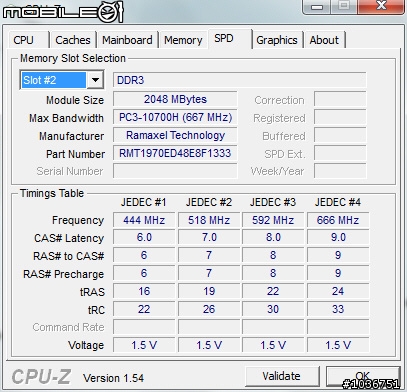
Task: Select the Memory tab
Action: [x=183, y=40]
